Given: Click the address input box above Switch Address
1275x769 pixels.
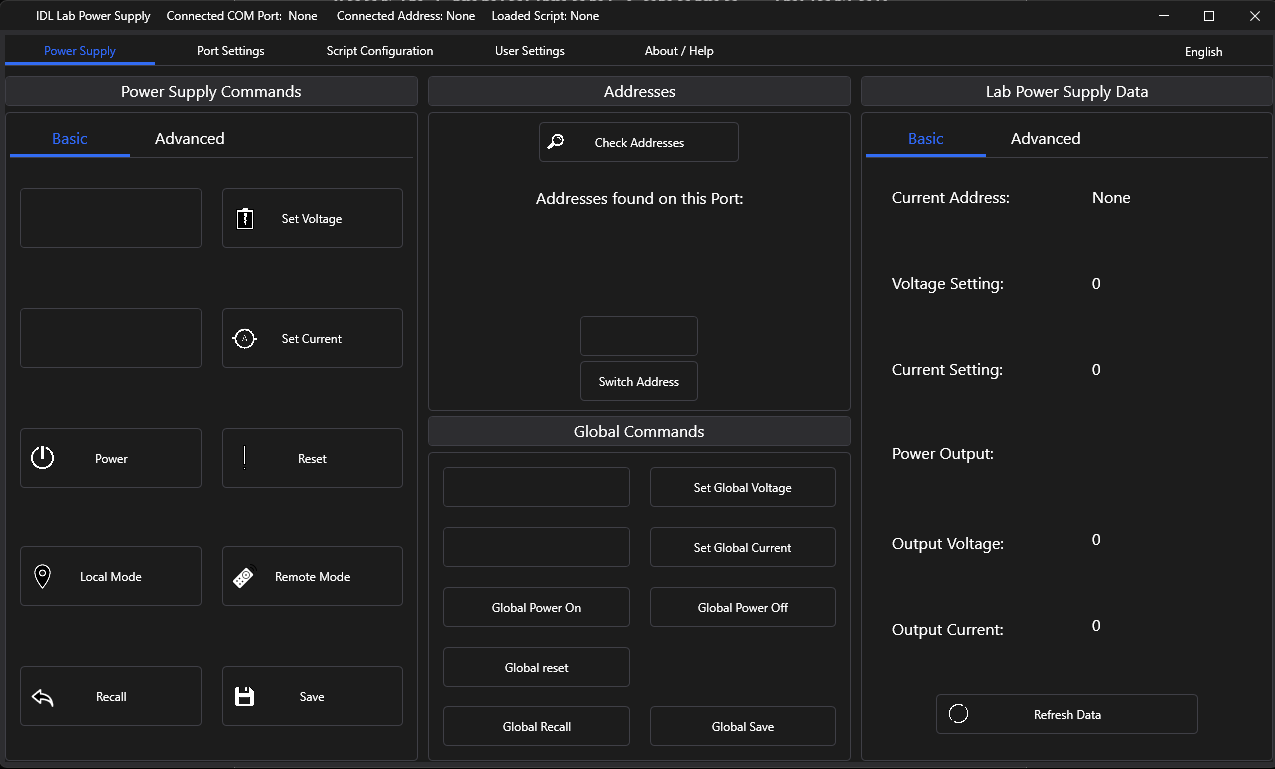Looking at the screenshot, I should tap(639, 336).
